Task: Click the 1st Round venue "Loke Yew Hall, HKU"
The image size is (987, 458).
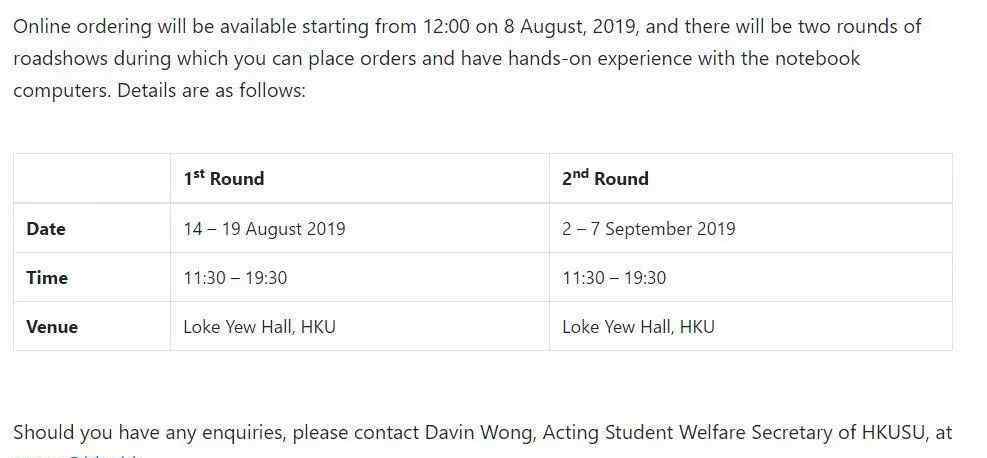Action: point(259,327)
